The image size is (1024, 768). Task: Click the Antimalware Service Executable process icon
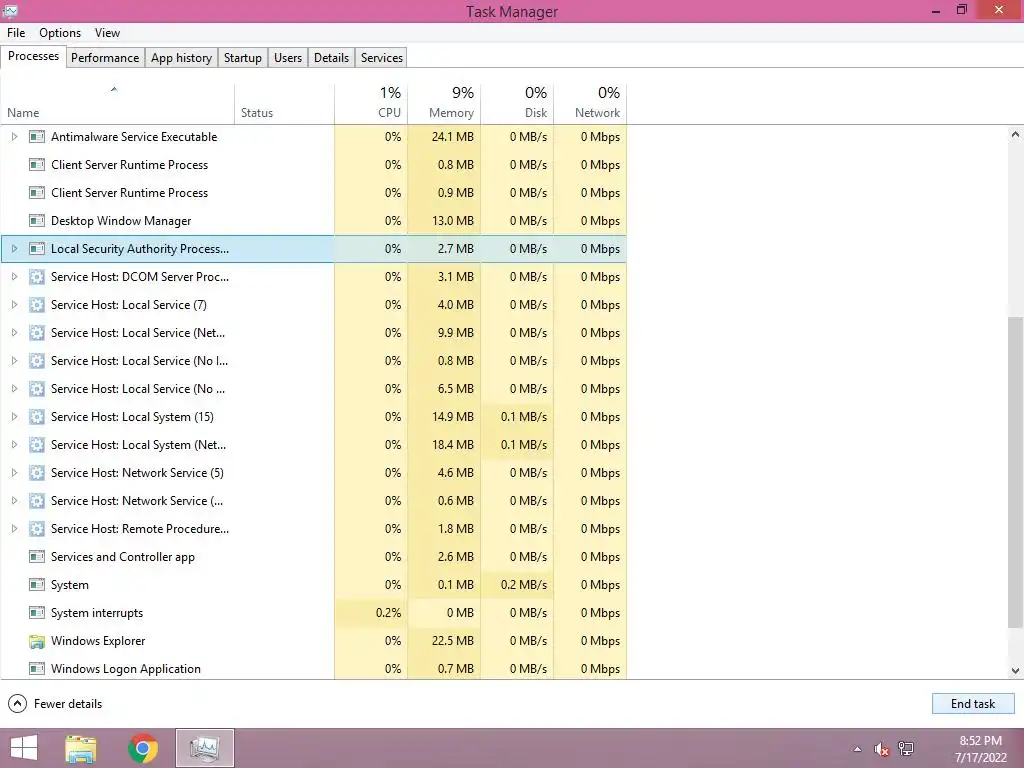pyautogui.click(x=37, y=136)
